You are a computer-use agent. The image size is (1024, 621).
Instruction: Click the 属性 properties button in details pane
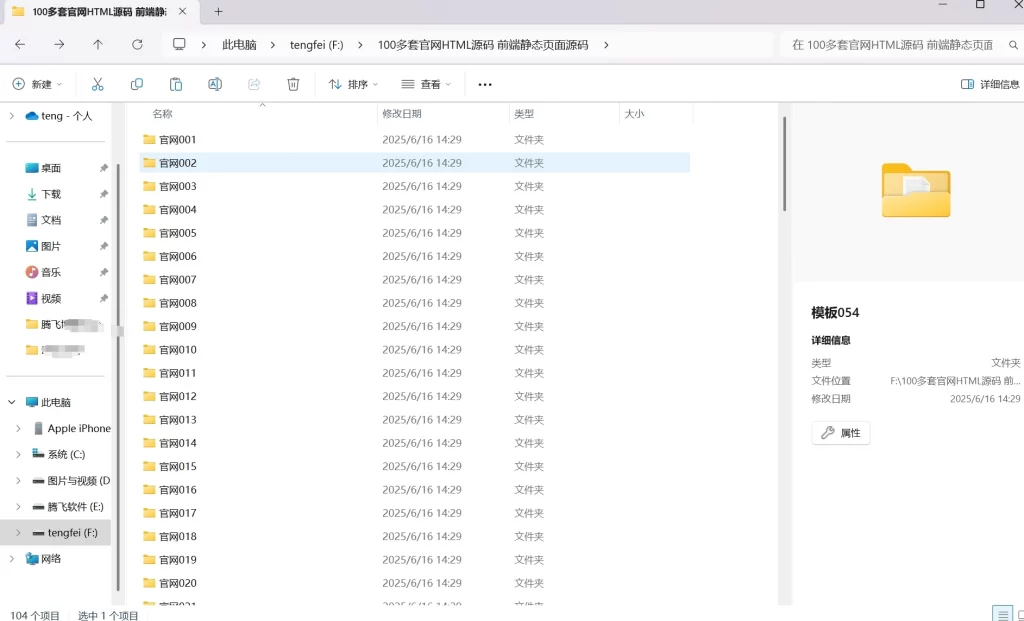(x=840, y=432)
